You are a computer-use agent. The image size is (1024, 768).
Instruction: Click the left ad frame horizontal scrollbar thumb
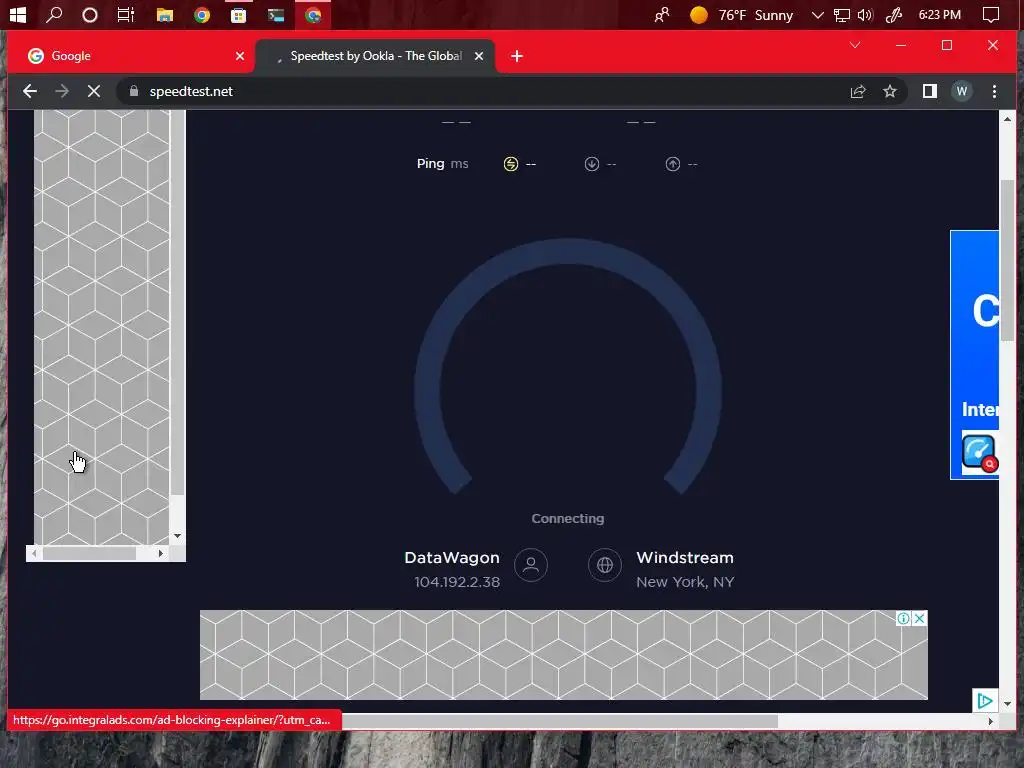[89, 553]
